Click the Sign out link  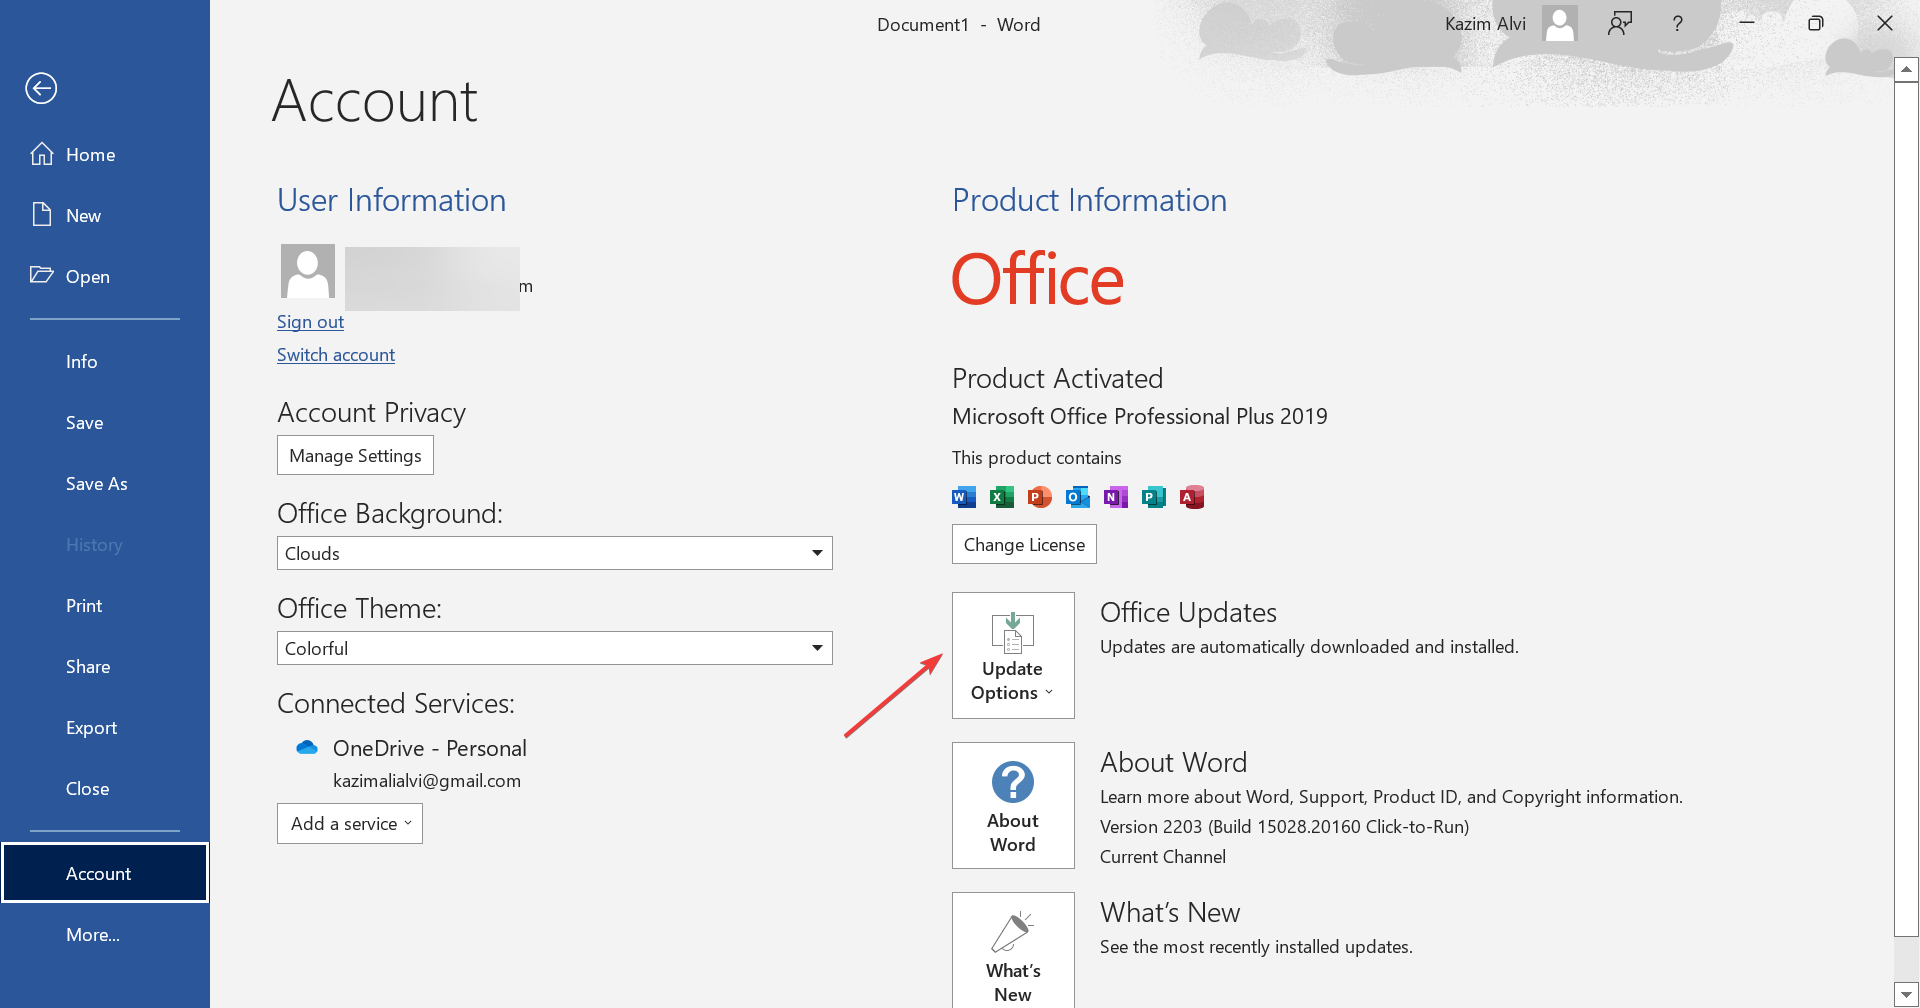pyautogui.click(x=310, y=322)
